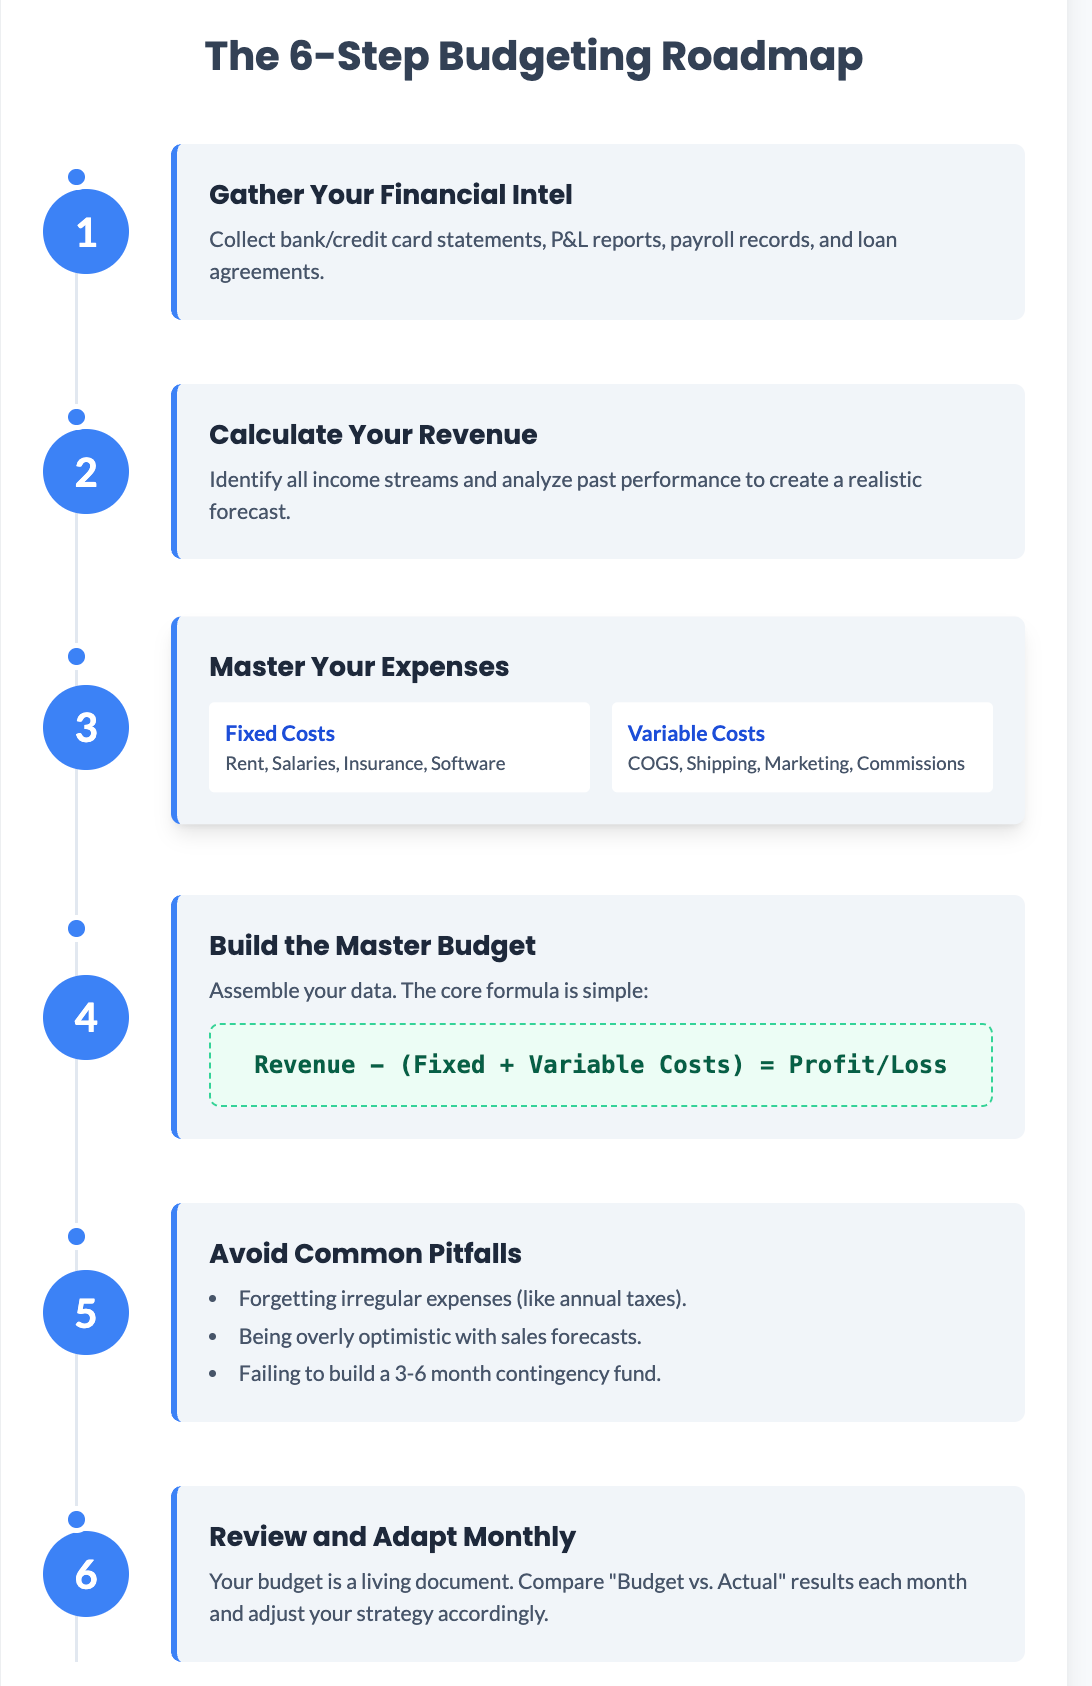
Task: Click the Variable Costs heading link
Action: 696,733
